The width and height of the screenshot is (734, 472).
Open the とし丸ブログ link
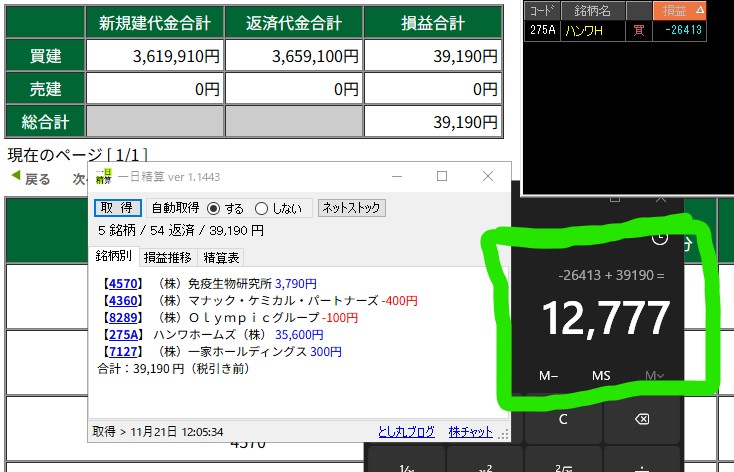407,432
